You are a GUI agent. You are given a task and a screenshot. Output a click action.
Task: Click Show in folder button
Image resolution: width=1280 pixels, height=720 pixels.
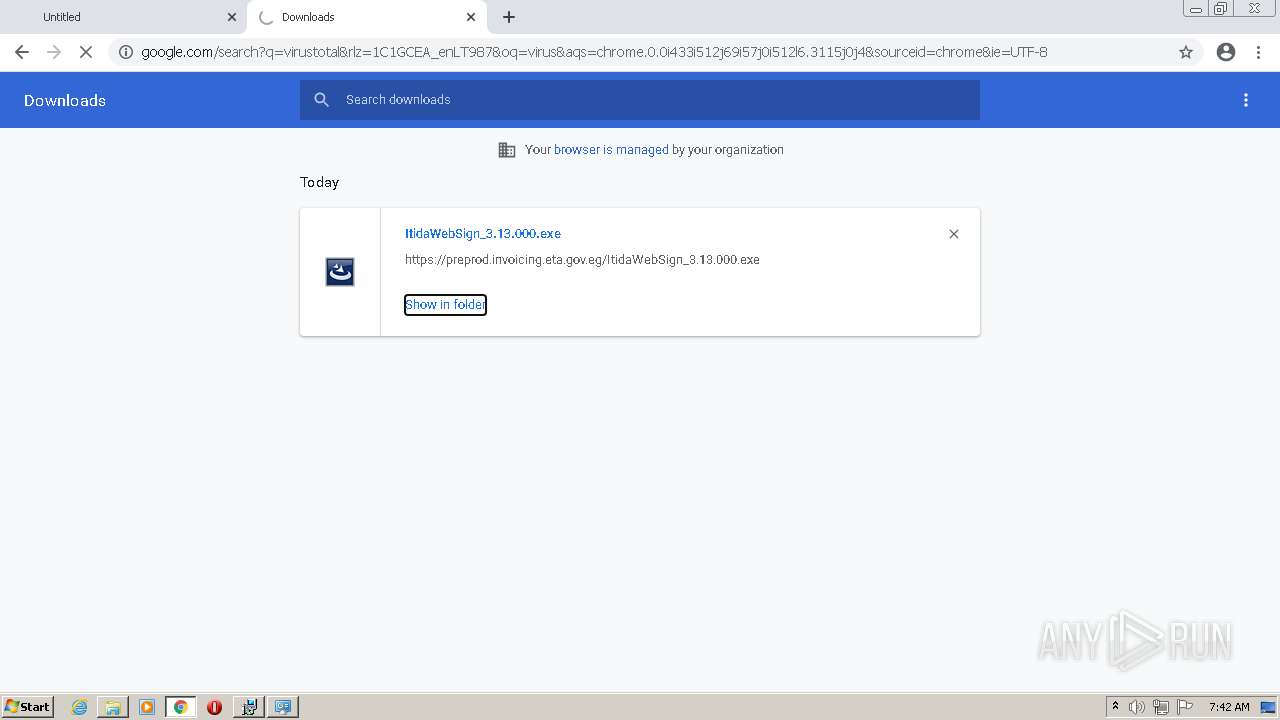tap(445, 305)
